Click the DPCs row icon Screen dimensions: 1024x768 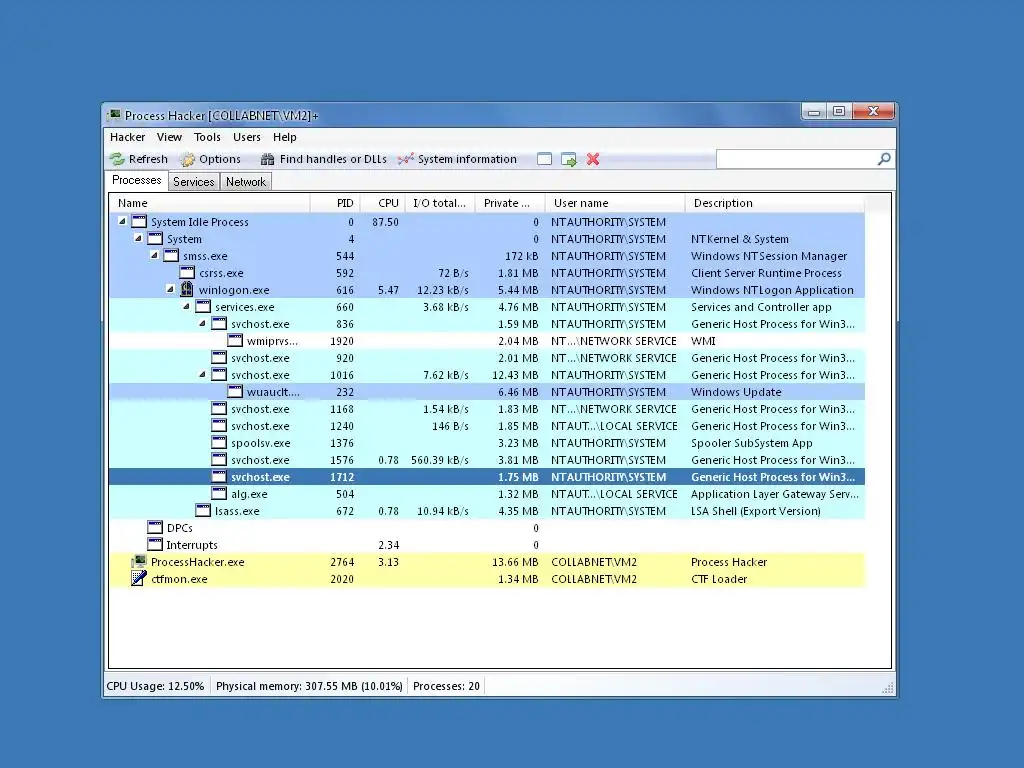coord(155,527)
